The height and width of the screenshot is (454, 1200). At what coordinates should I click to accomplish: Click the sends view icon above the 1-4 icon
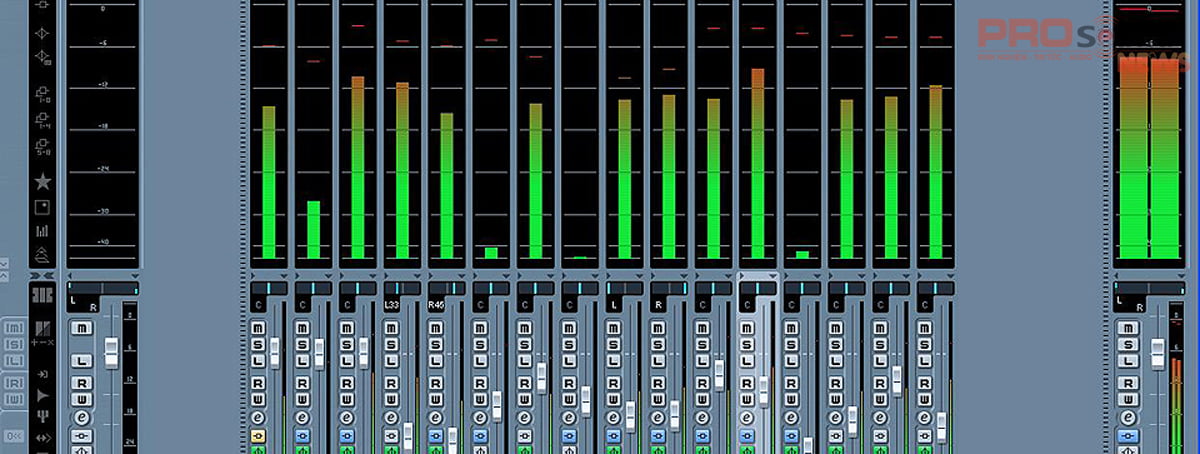pyautogui.click(x=43, y=94)
